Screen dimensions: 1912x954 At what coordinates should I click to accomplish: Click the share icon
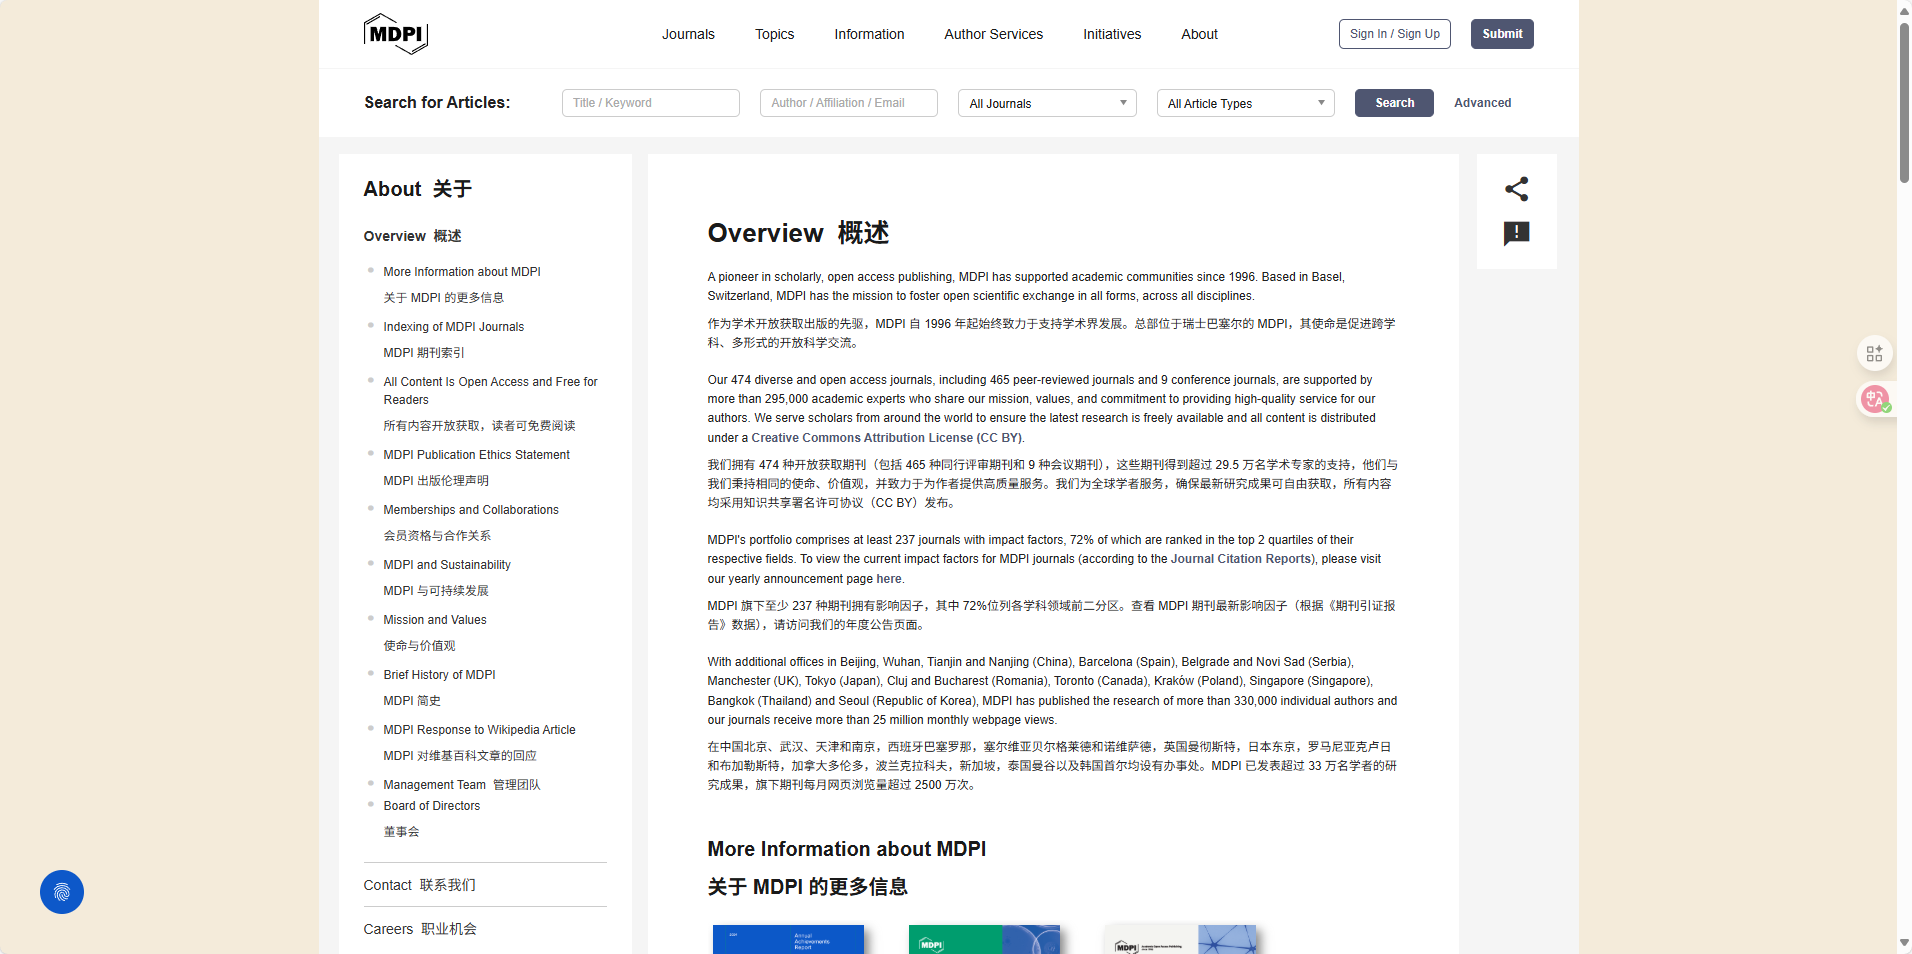(1516, 189)
